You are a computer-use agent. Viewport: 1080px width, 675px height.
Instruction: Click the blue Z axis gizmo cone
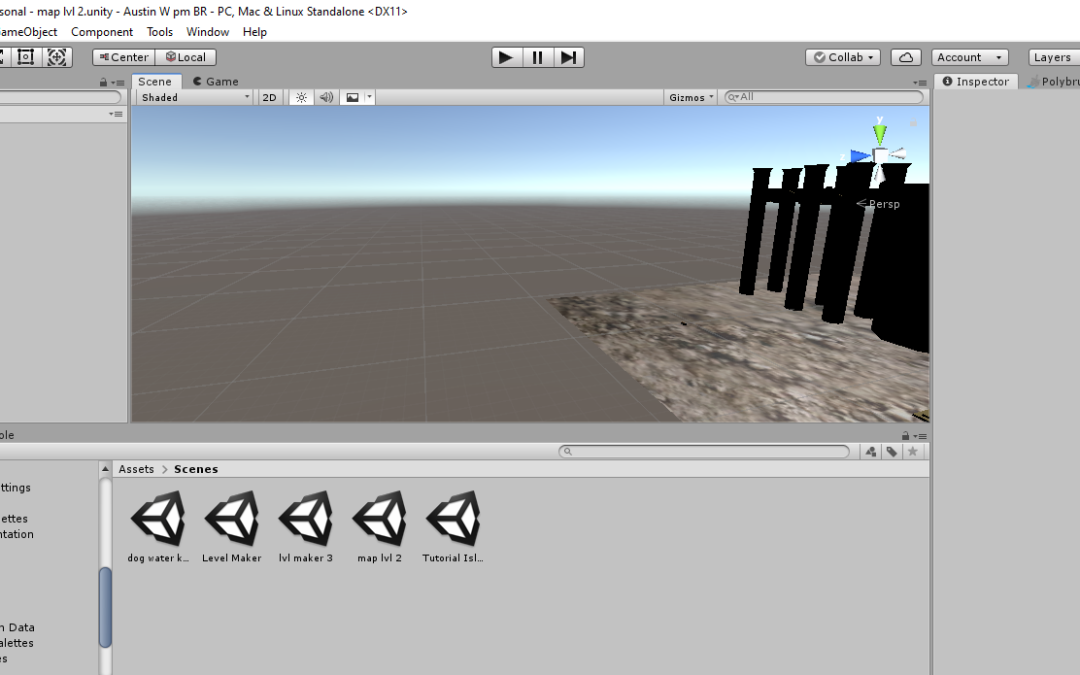pyautogui.click(x=860, y=156)
